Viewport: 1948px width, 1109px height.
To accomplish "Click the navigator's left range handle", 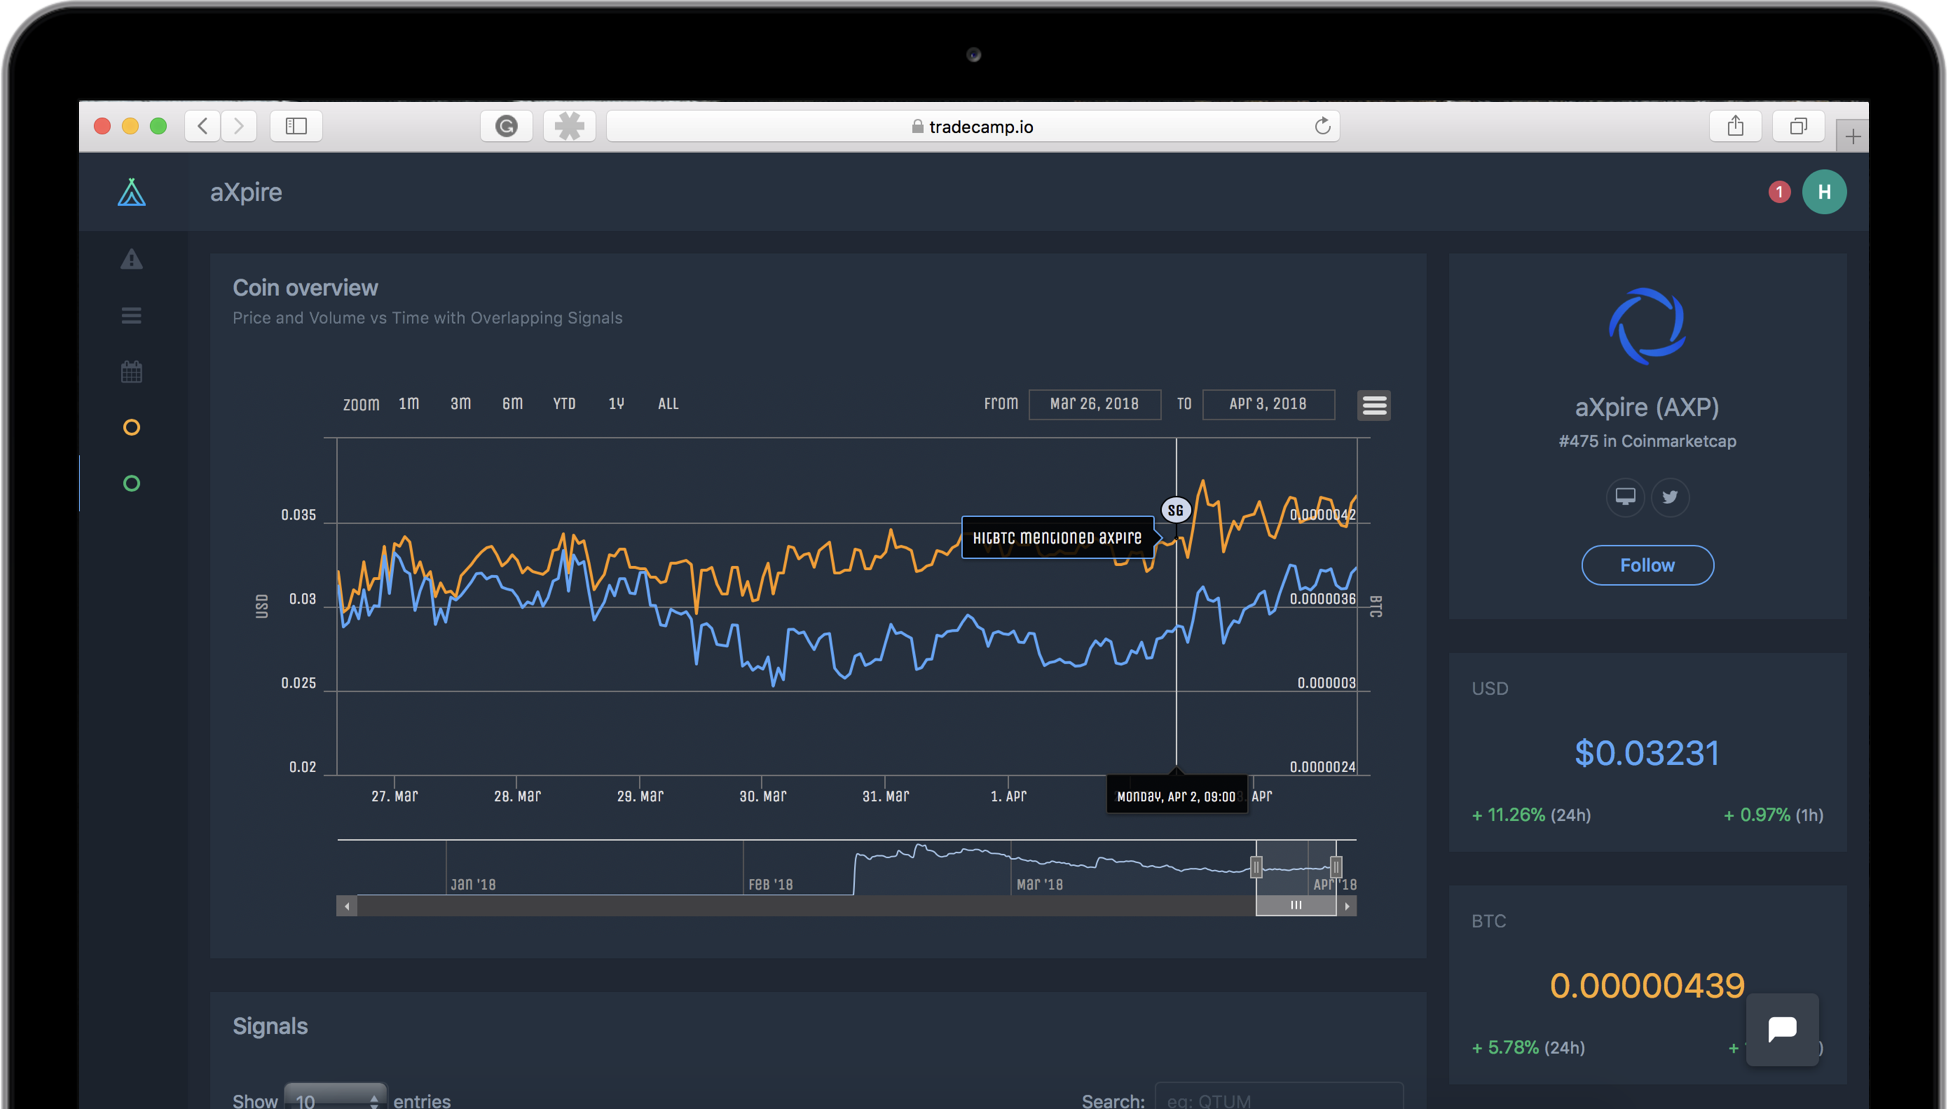I will [1256, 867].
